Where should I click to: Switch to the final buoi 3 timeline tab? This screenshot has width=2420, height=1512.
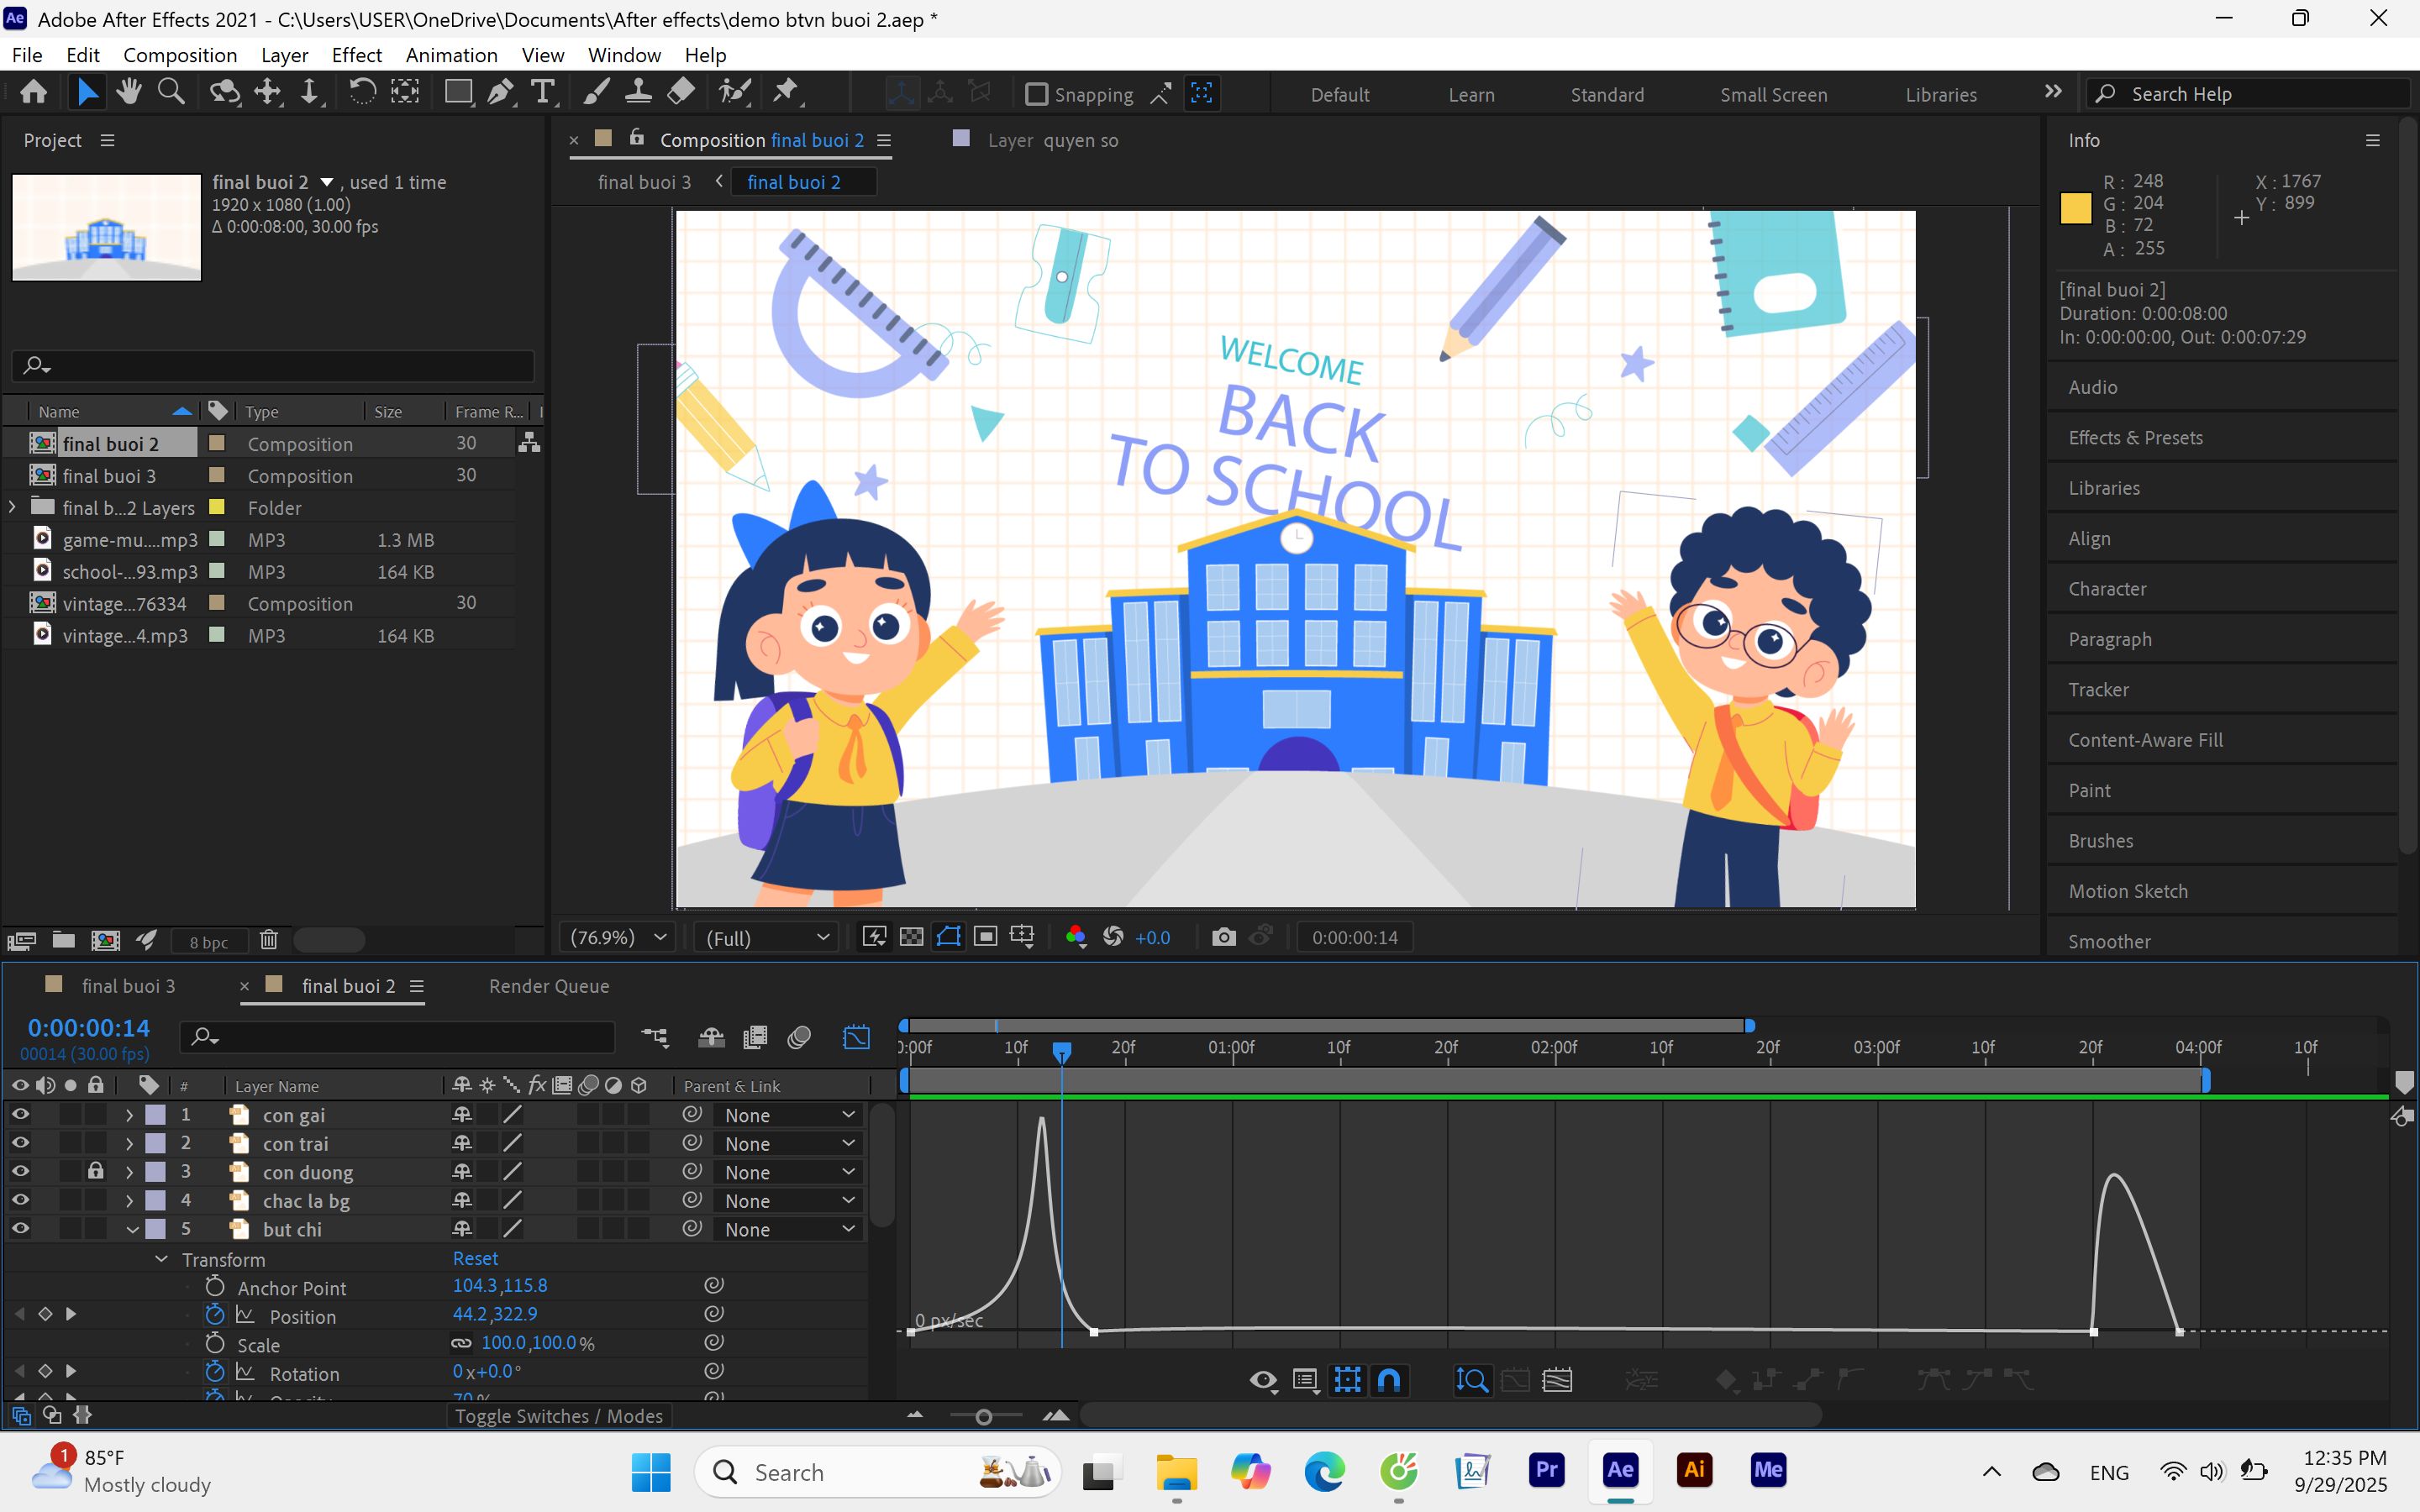pos(128,986)
